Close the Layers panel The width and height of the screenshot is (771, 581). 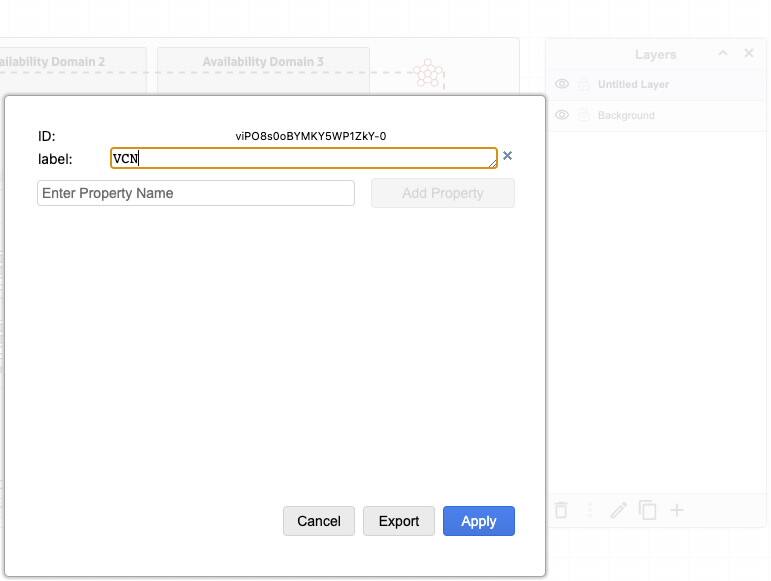pyautogui.click(x=749, y=54)
